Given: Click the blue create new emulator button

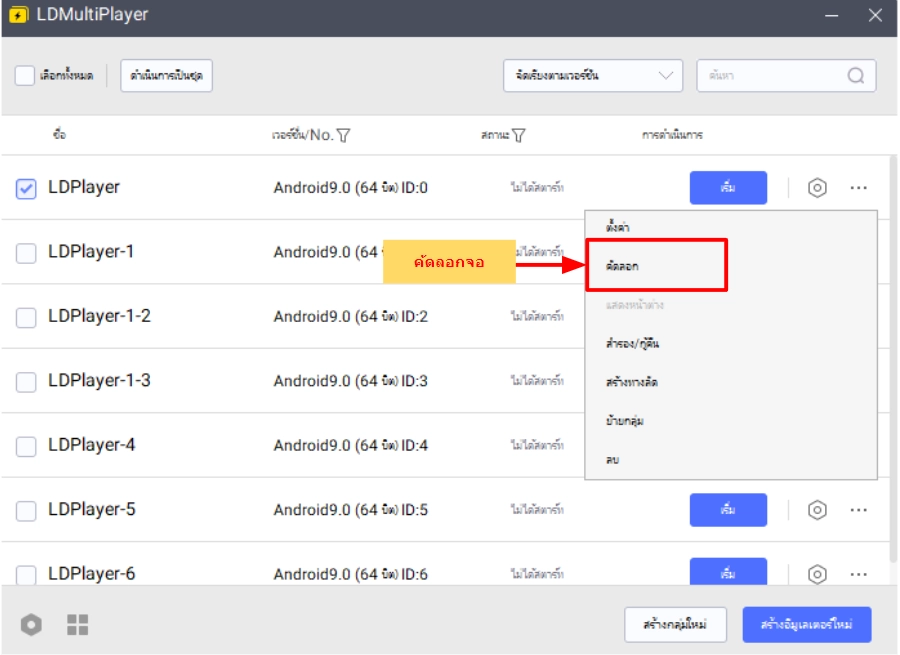Looking at the screenshot, I should 806,625.
